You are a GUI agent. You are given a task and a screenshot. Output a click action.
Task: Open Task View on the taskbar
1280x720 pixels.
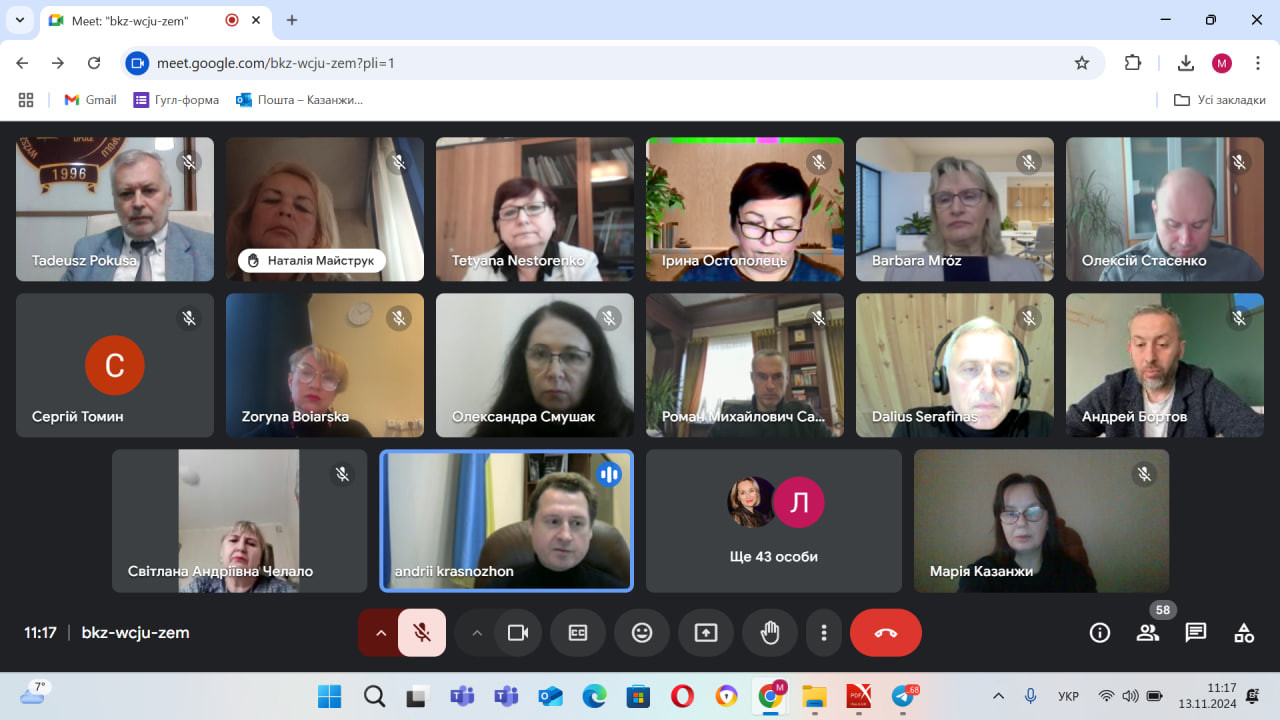pos(417,696)
